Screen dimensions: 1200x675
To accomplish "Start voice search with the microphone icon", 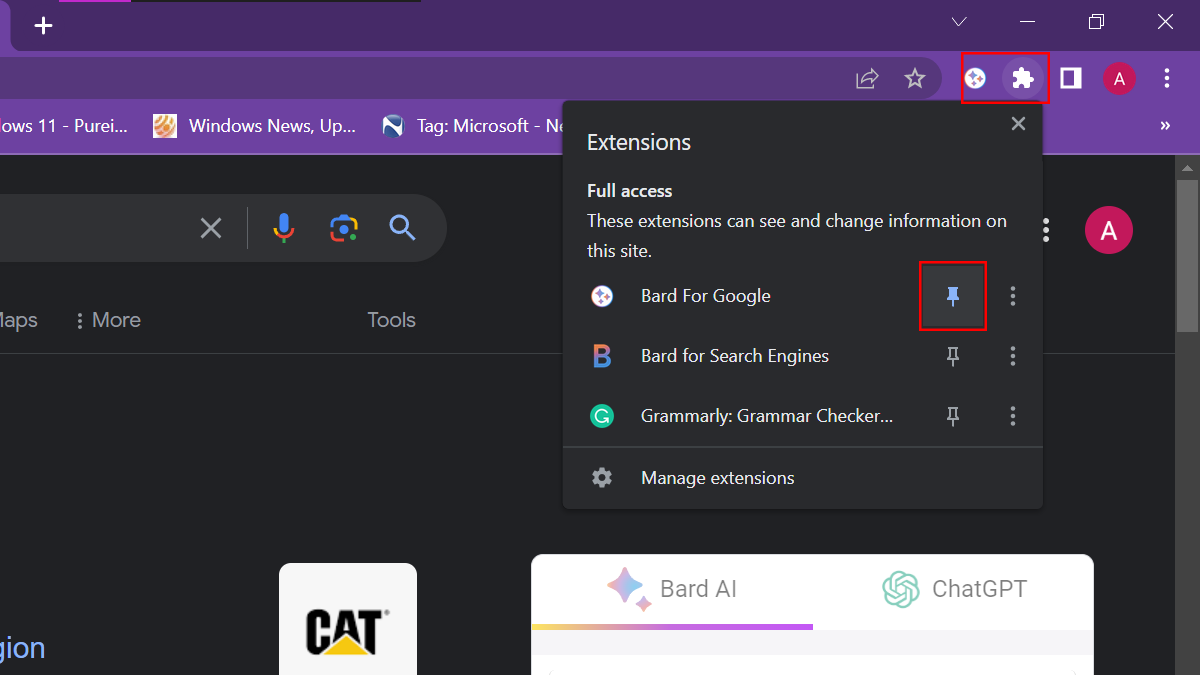I will pos(284,228).
